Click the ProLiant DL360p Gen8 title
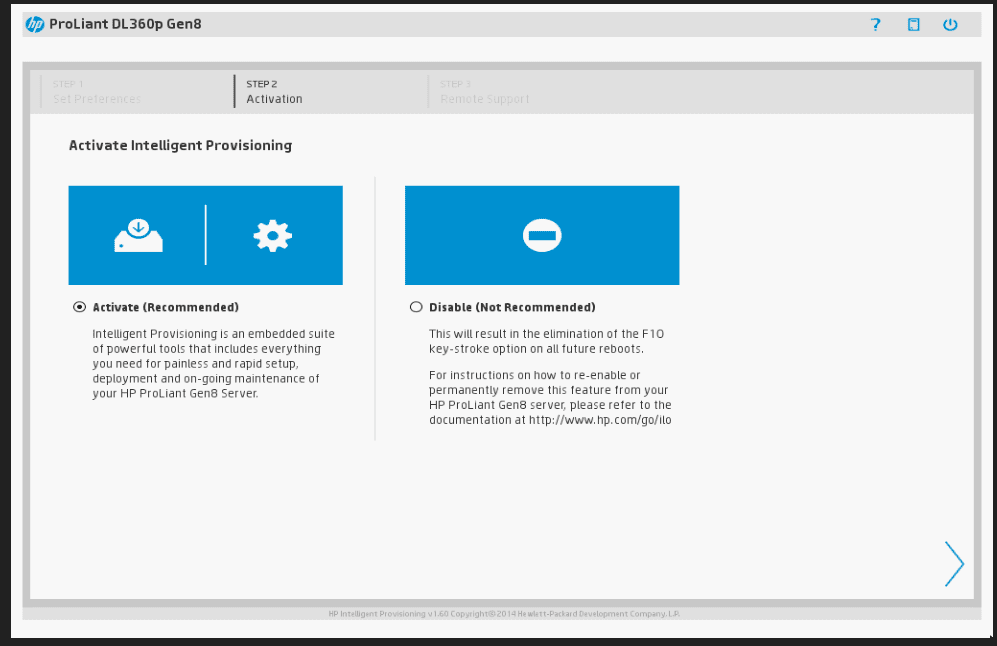Screen dimensions: 997x646 click(125, 24)
